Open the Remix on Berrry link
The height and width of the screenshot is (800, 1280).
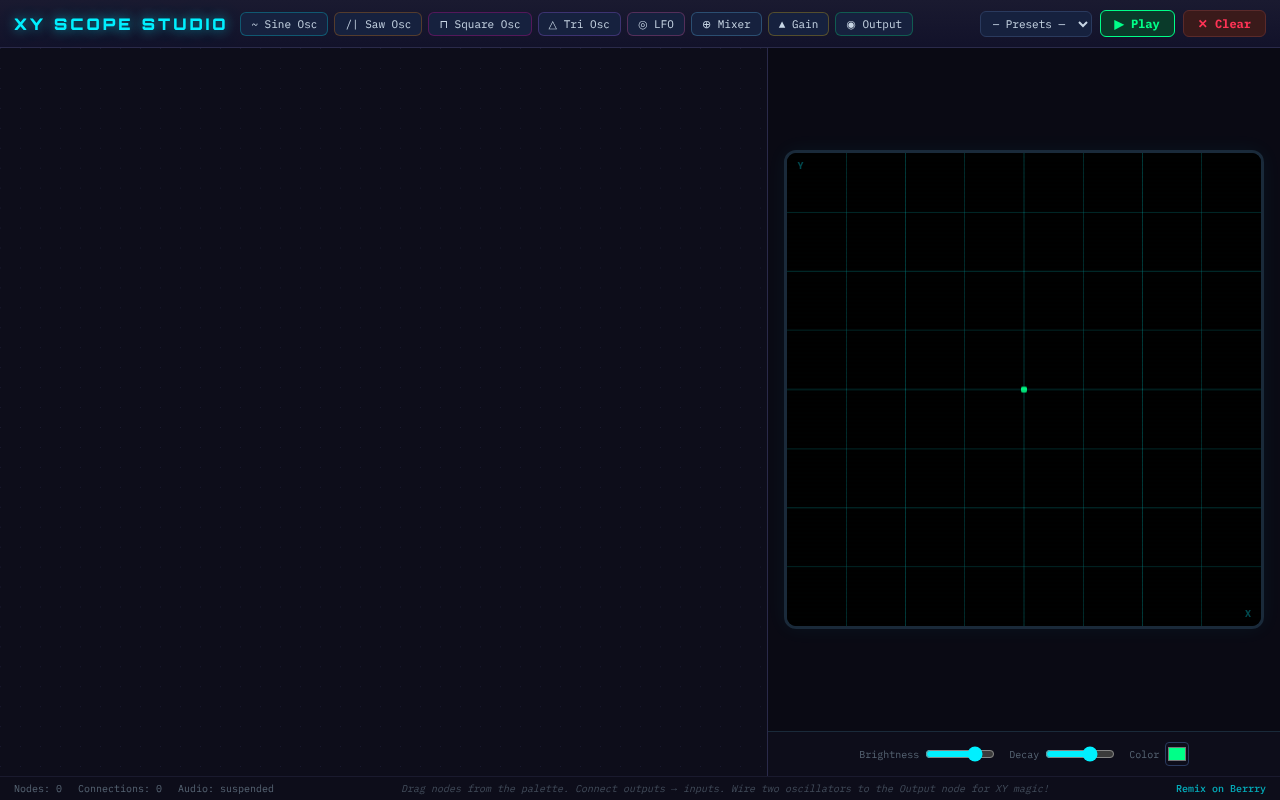click(x=1221, y=789)
